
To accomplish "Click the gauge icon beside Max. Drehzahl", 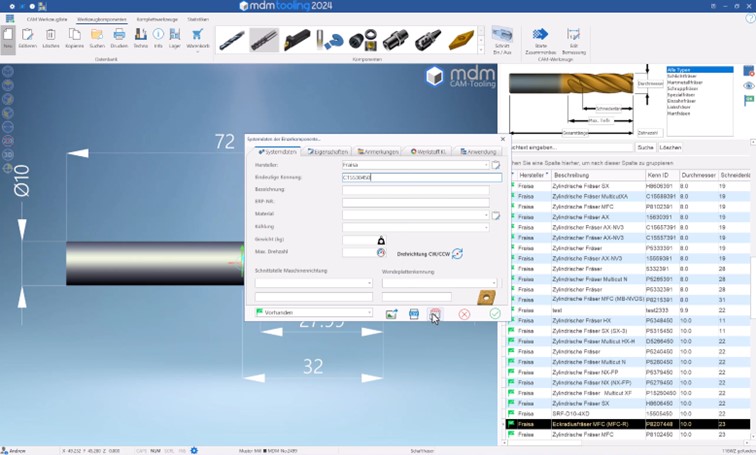I will (381, 252).
